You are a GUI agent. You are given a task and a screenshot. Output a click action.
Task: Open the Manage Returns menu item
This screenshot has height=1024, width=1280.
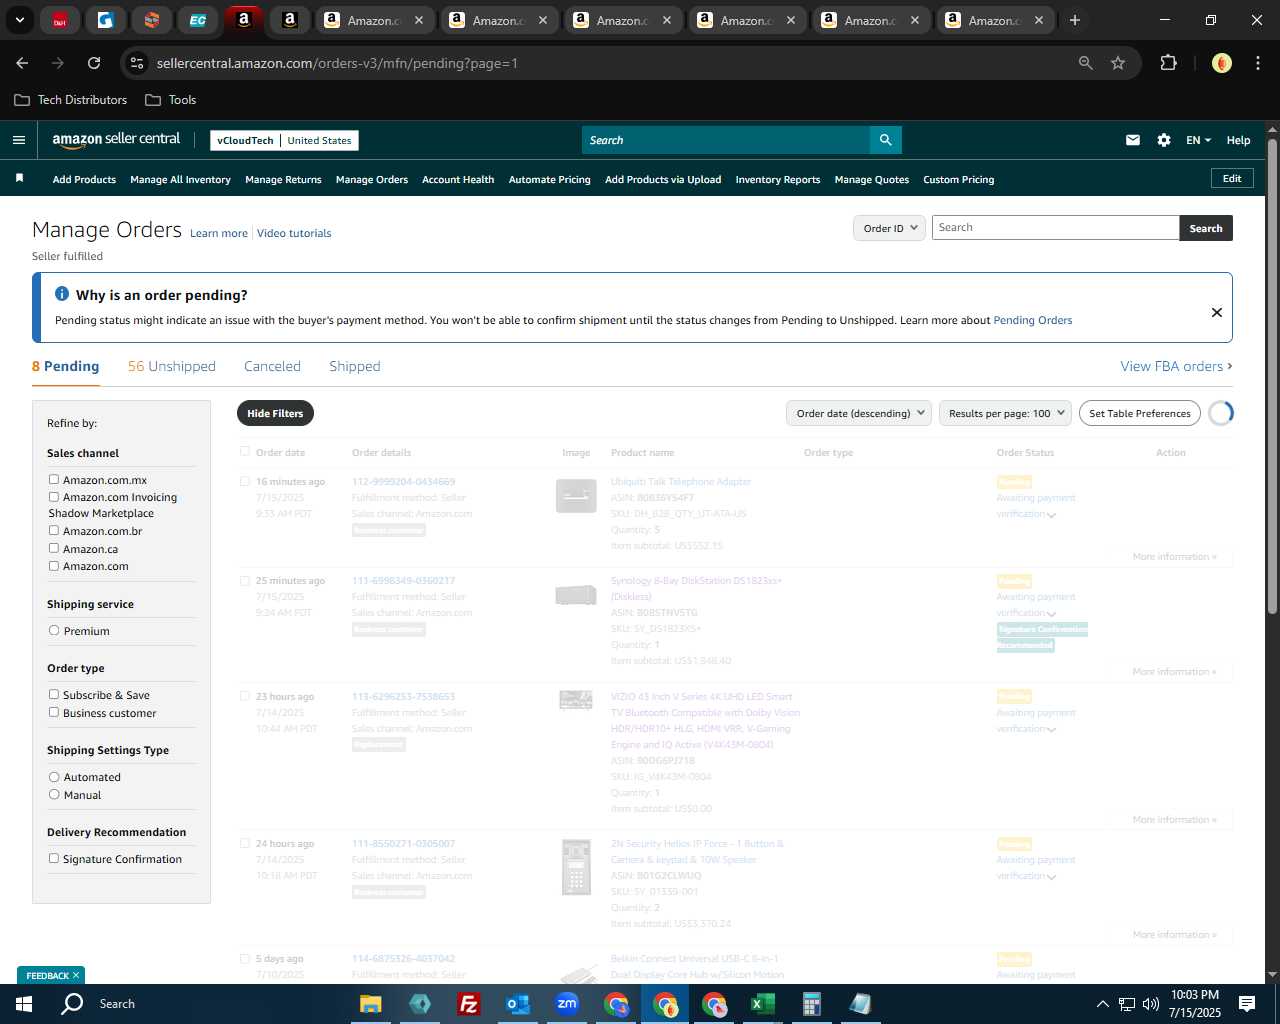(x=283, y=179)
